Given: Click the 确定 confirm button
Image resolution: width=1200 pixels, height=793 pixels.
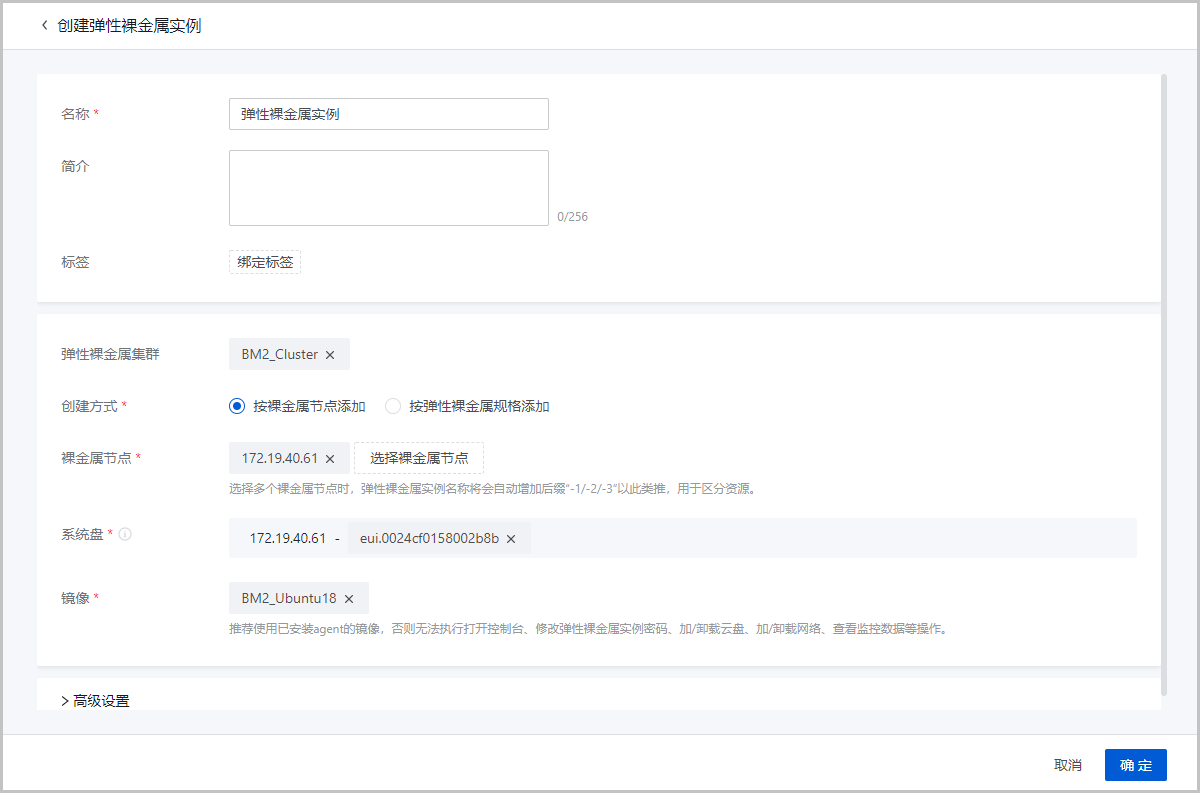Looking at the screenshot, I should point(1135,765).
